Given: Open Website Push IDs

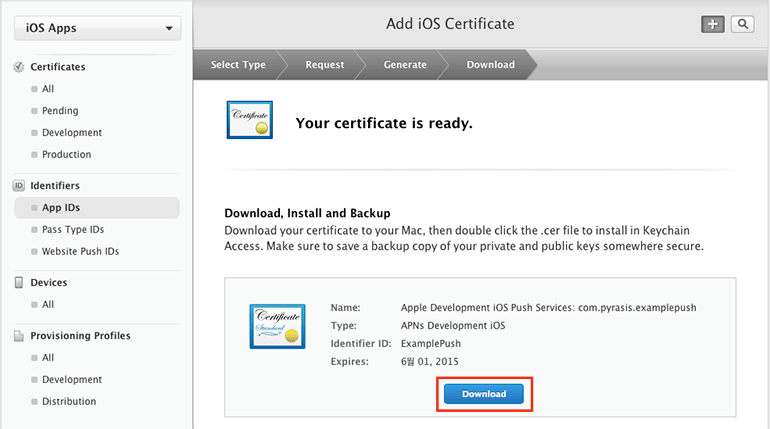Looking at the screenshot, I should 80,252.
